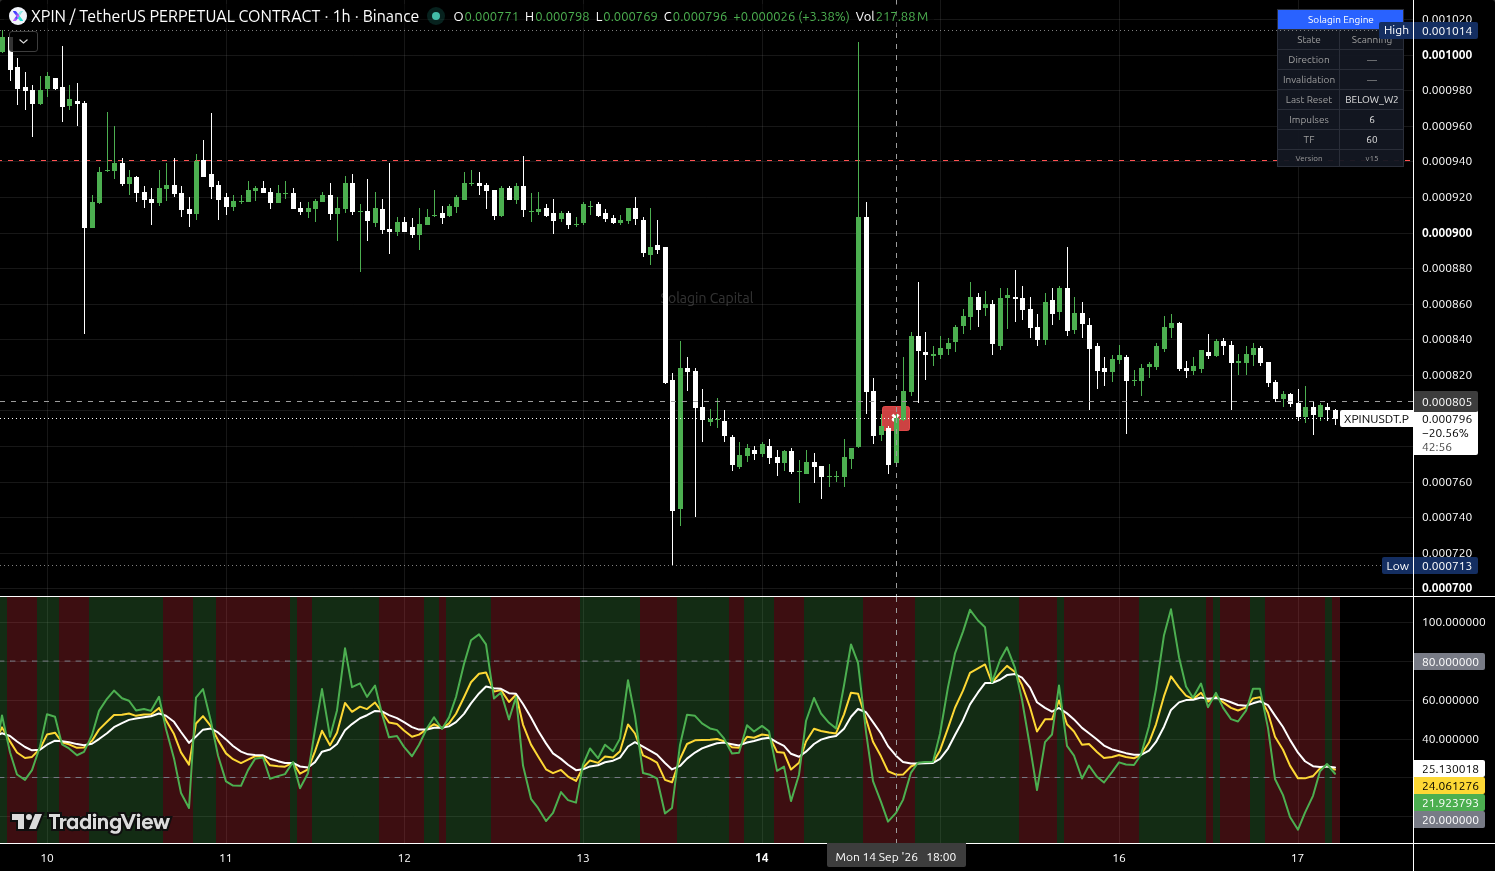
Task: Click the High 0.001014 price label
Action: click(x=1429, y=31)
